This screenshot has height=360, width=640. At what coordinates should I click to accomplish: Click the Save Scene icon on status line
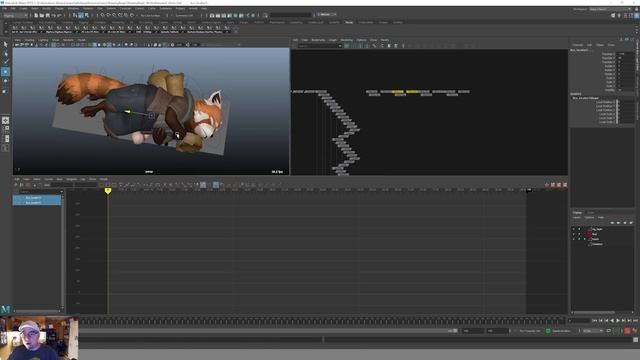(47, 16)
